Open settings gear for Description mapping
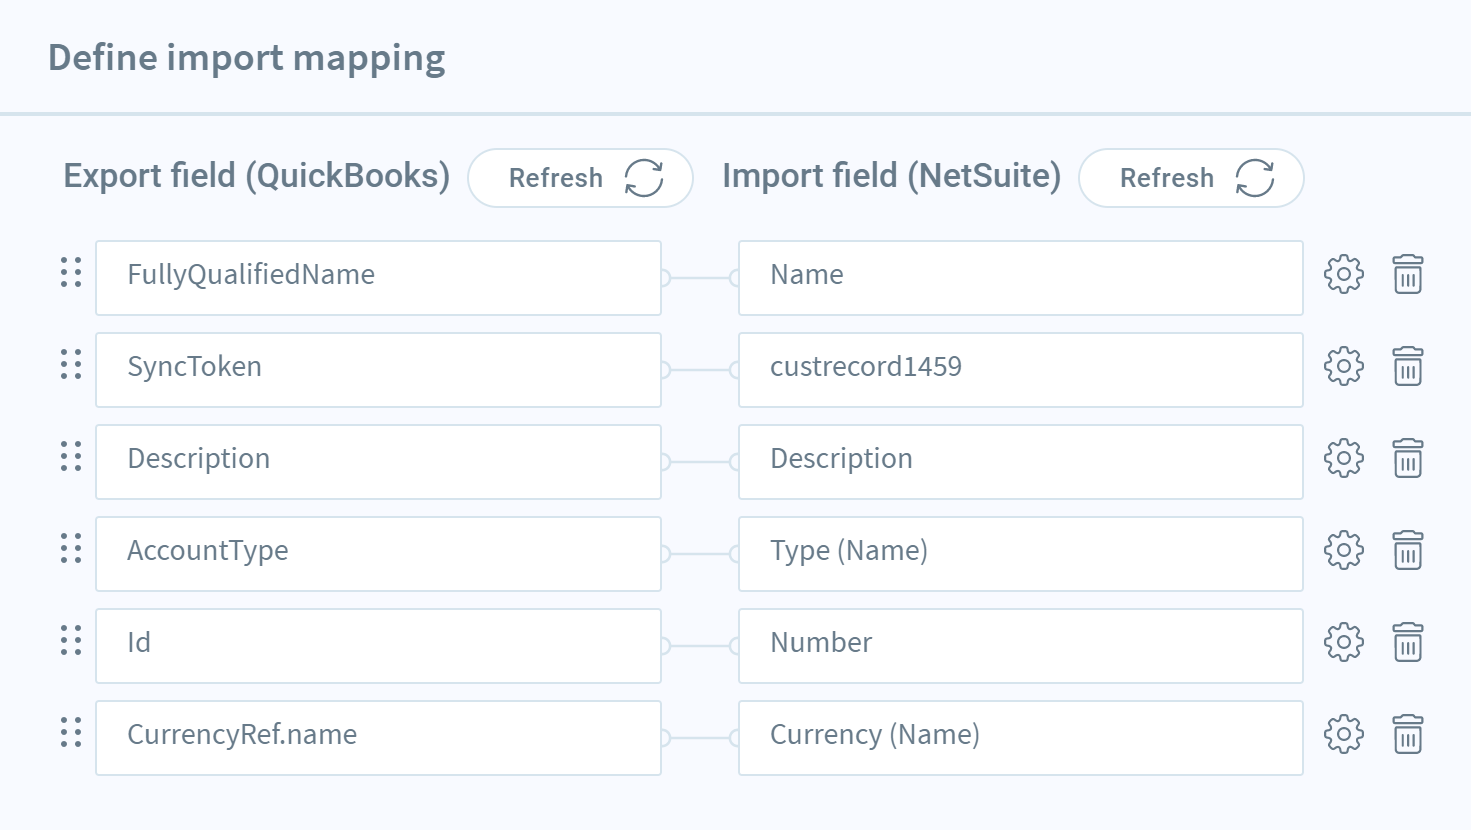The image size is (1471, 830). point(1343,458)
